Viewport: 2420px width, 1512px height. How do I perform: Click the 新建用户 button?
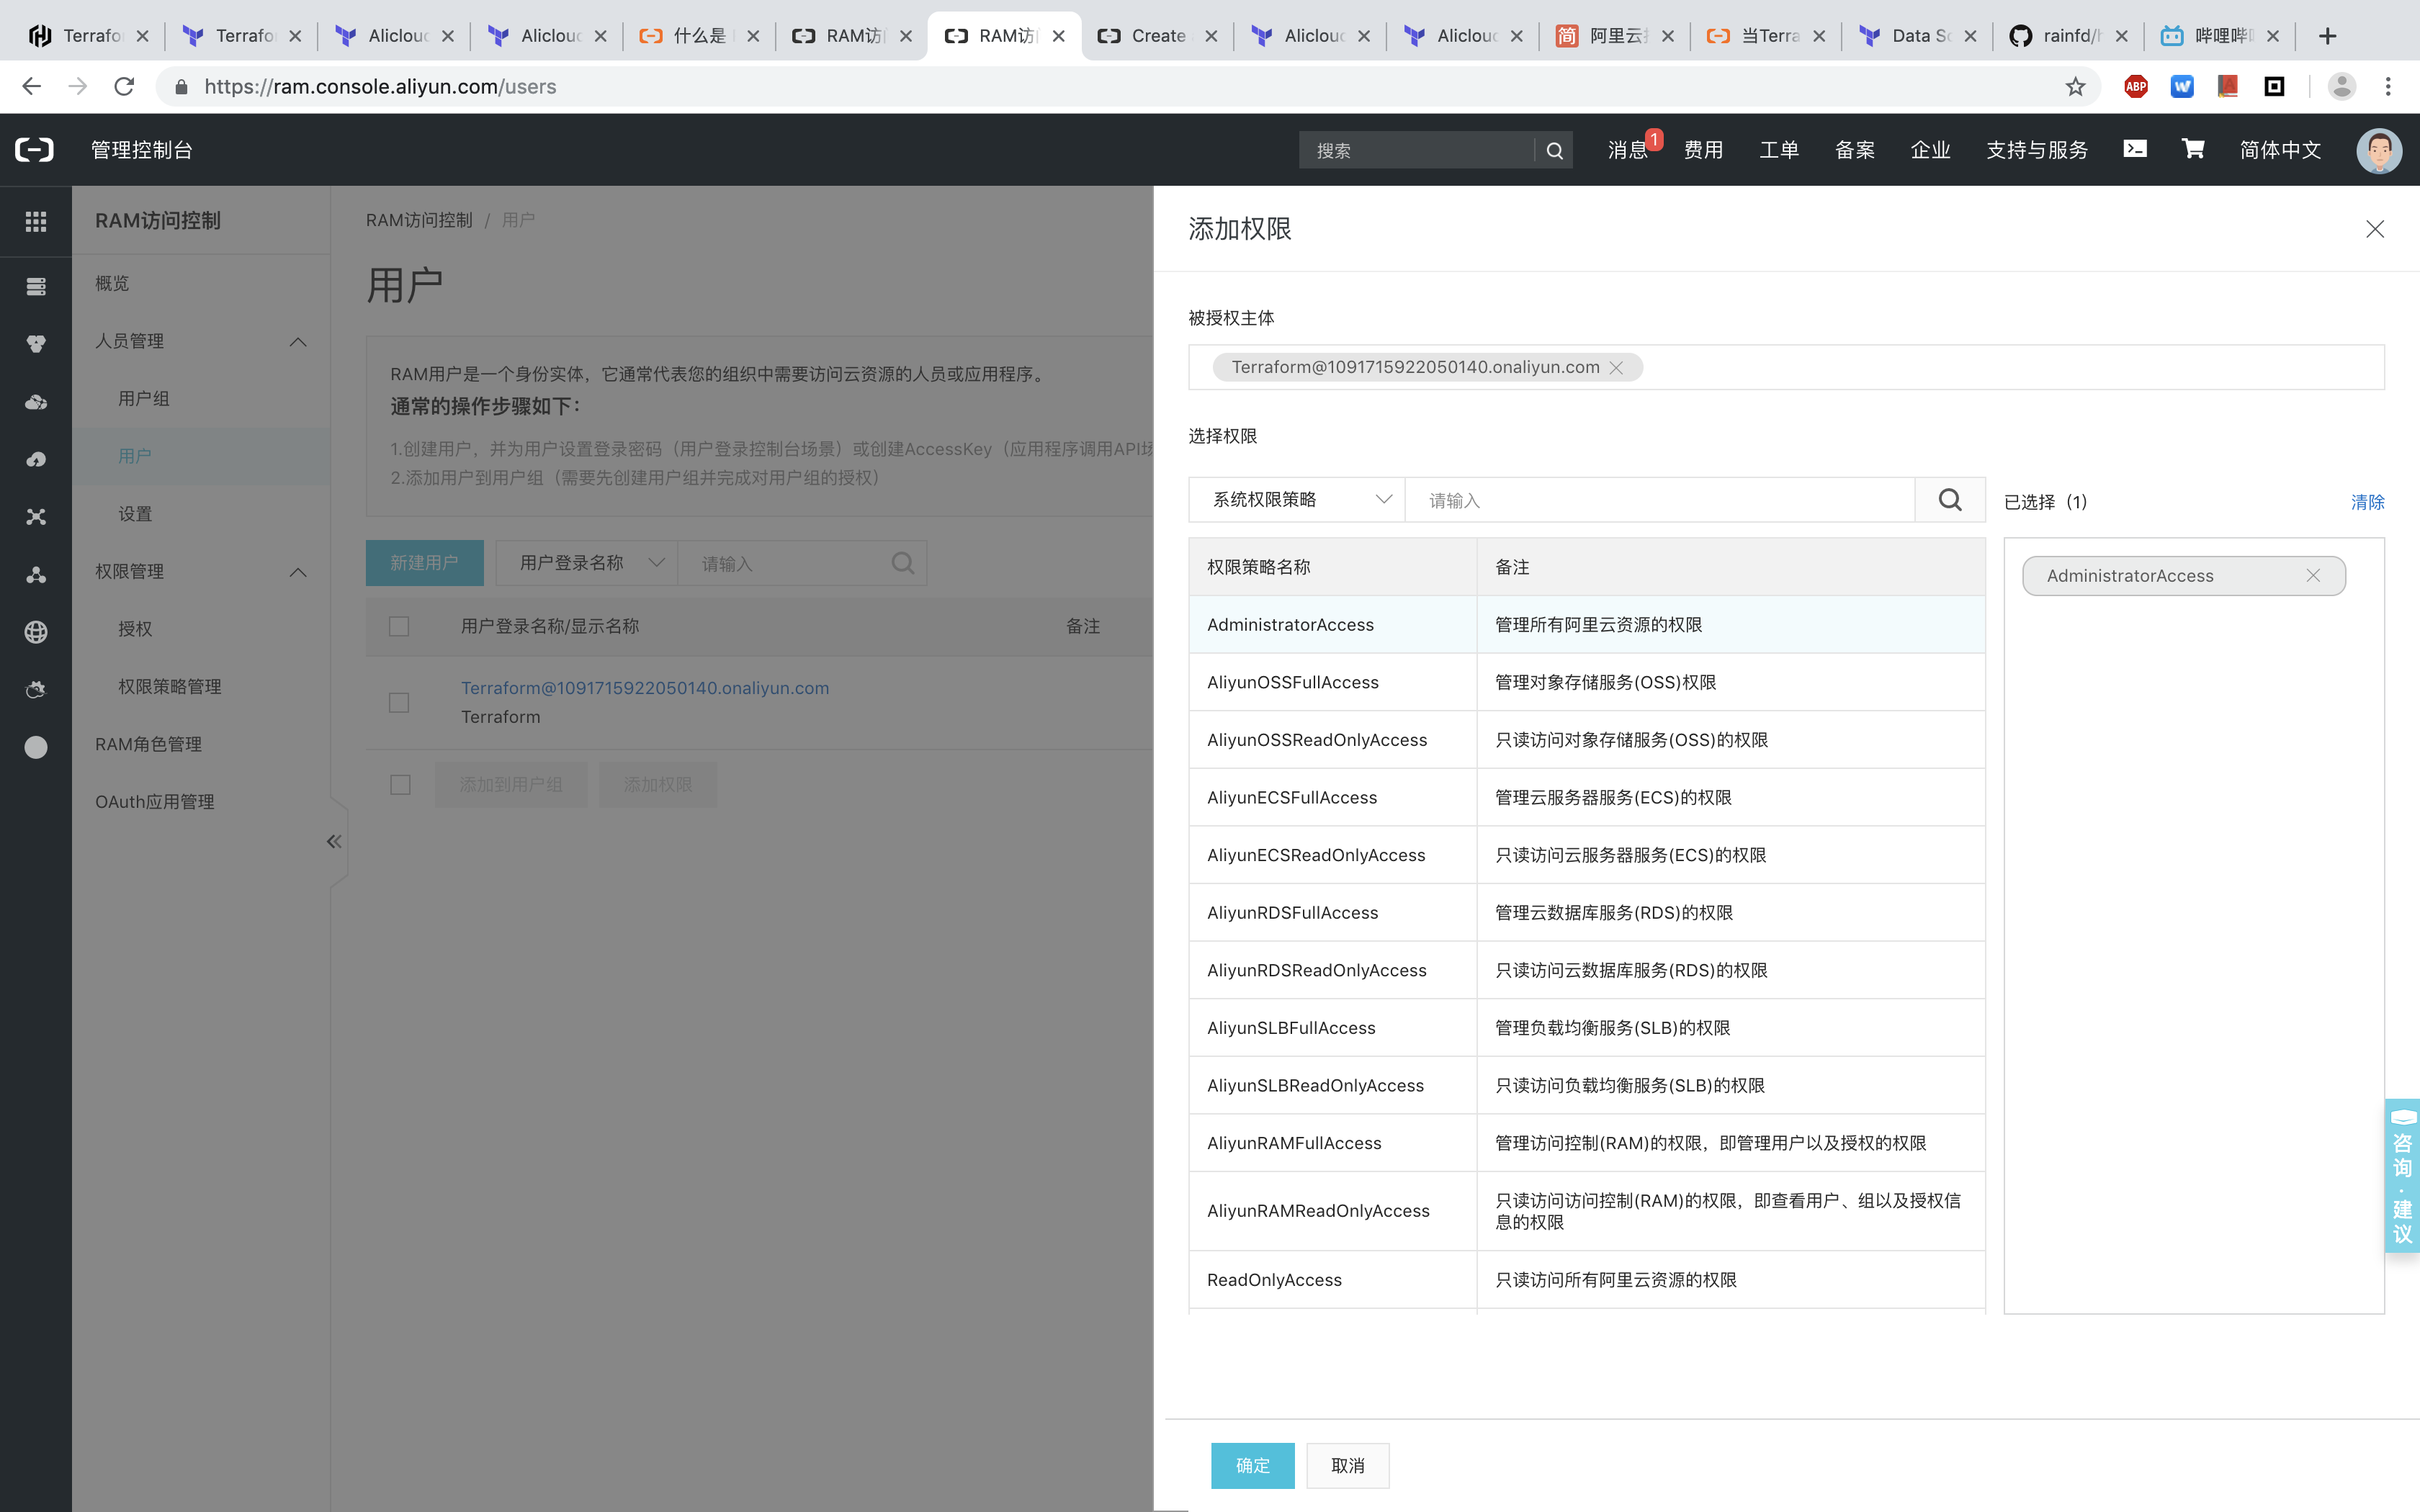[424, 562]
